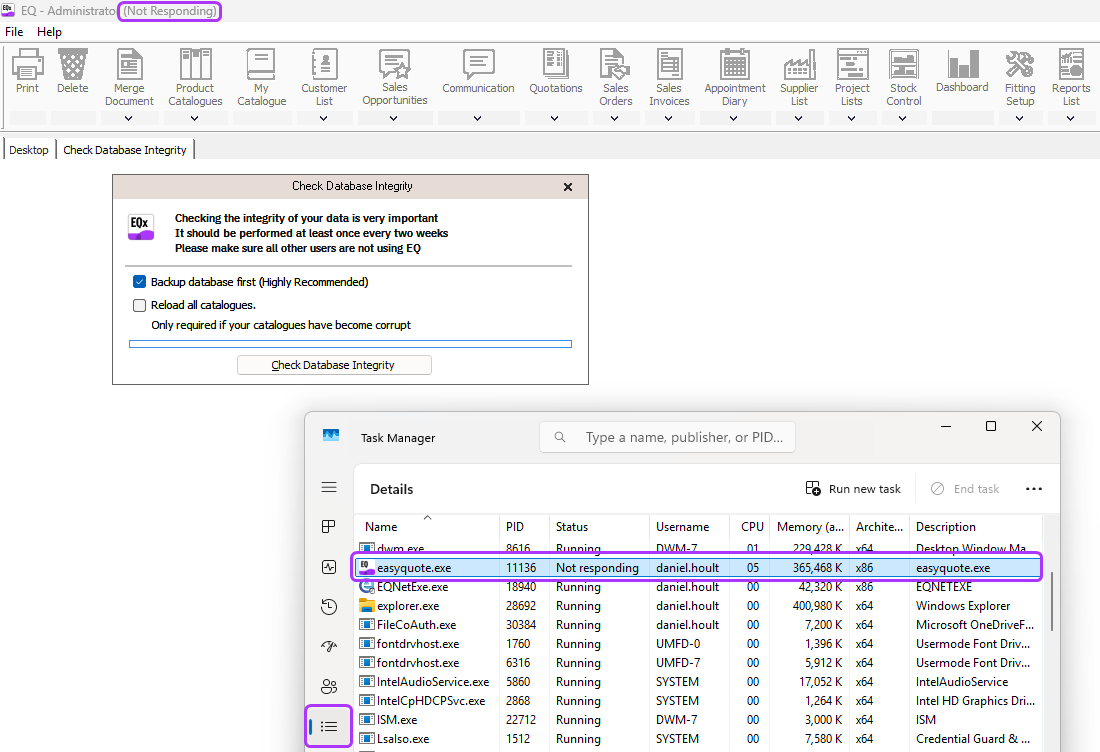
Task: Click the Task Manager vertical scrollbar
Action: click(x=1051, y=601)
